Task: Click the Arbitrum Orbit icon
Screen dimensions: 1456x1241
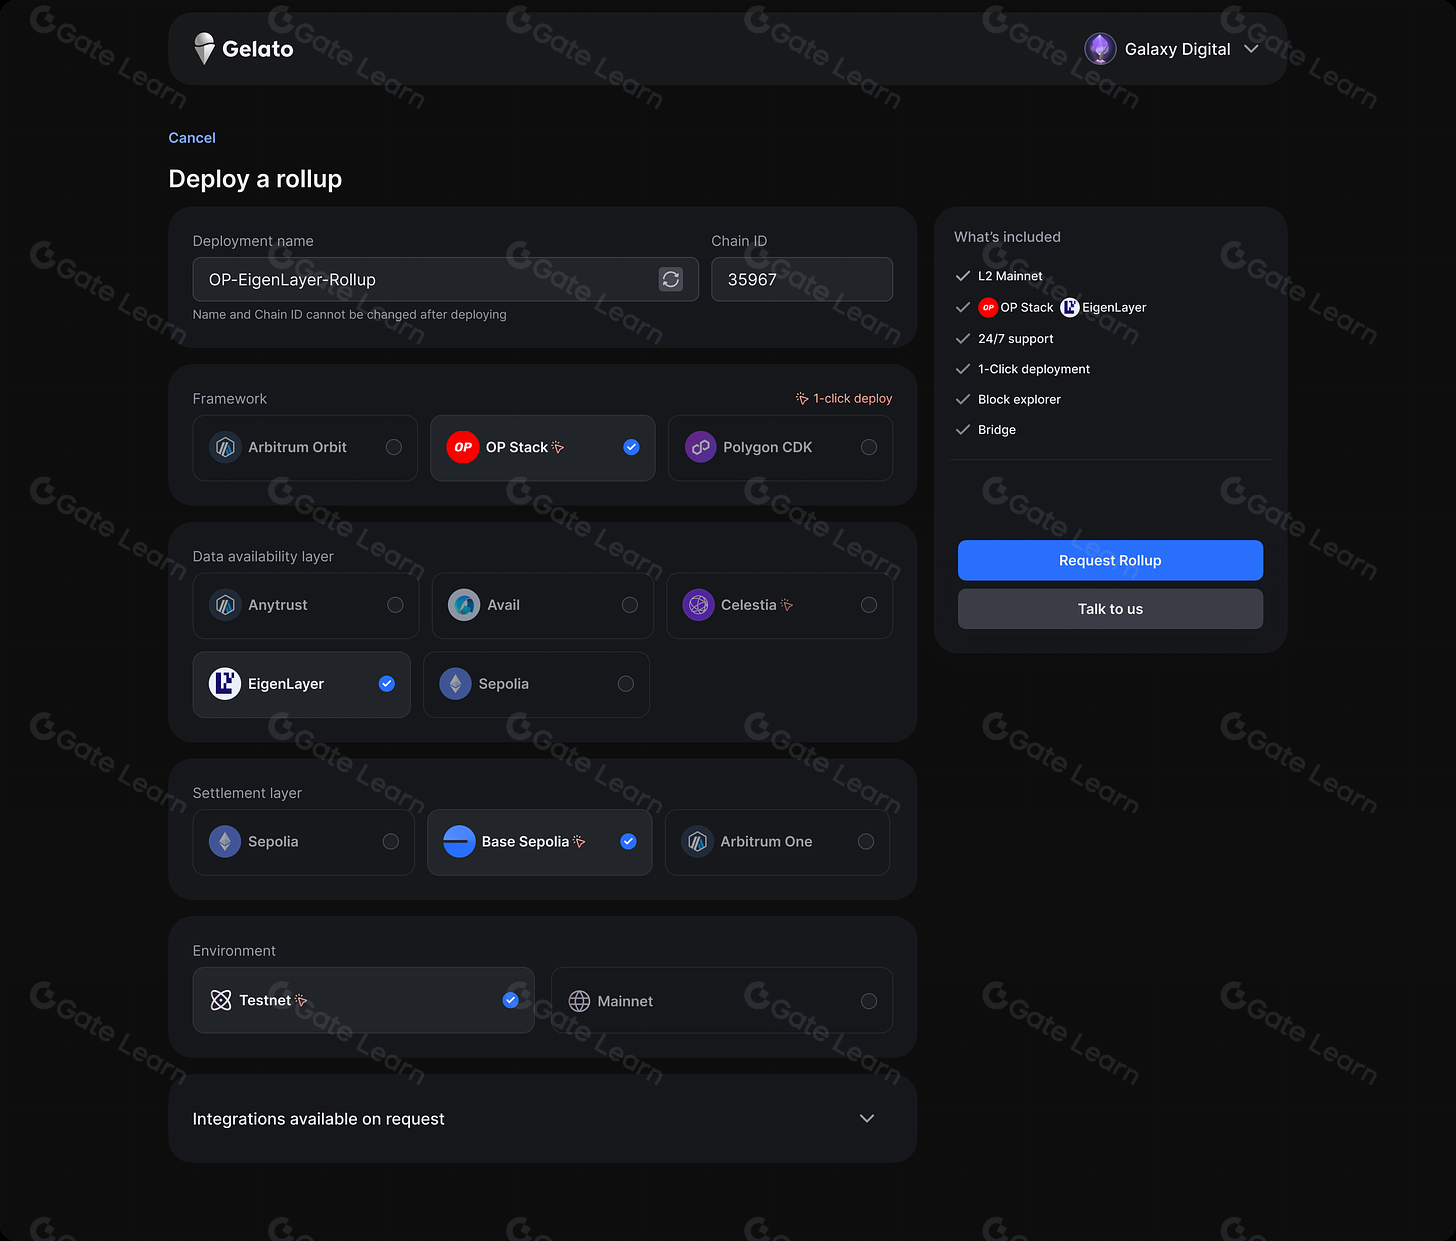Action: (224, 447)
